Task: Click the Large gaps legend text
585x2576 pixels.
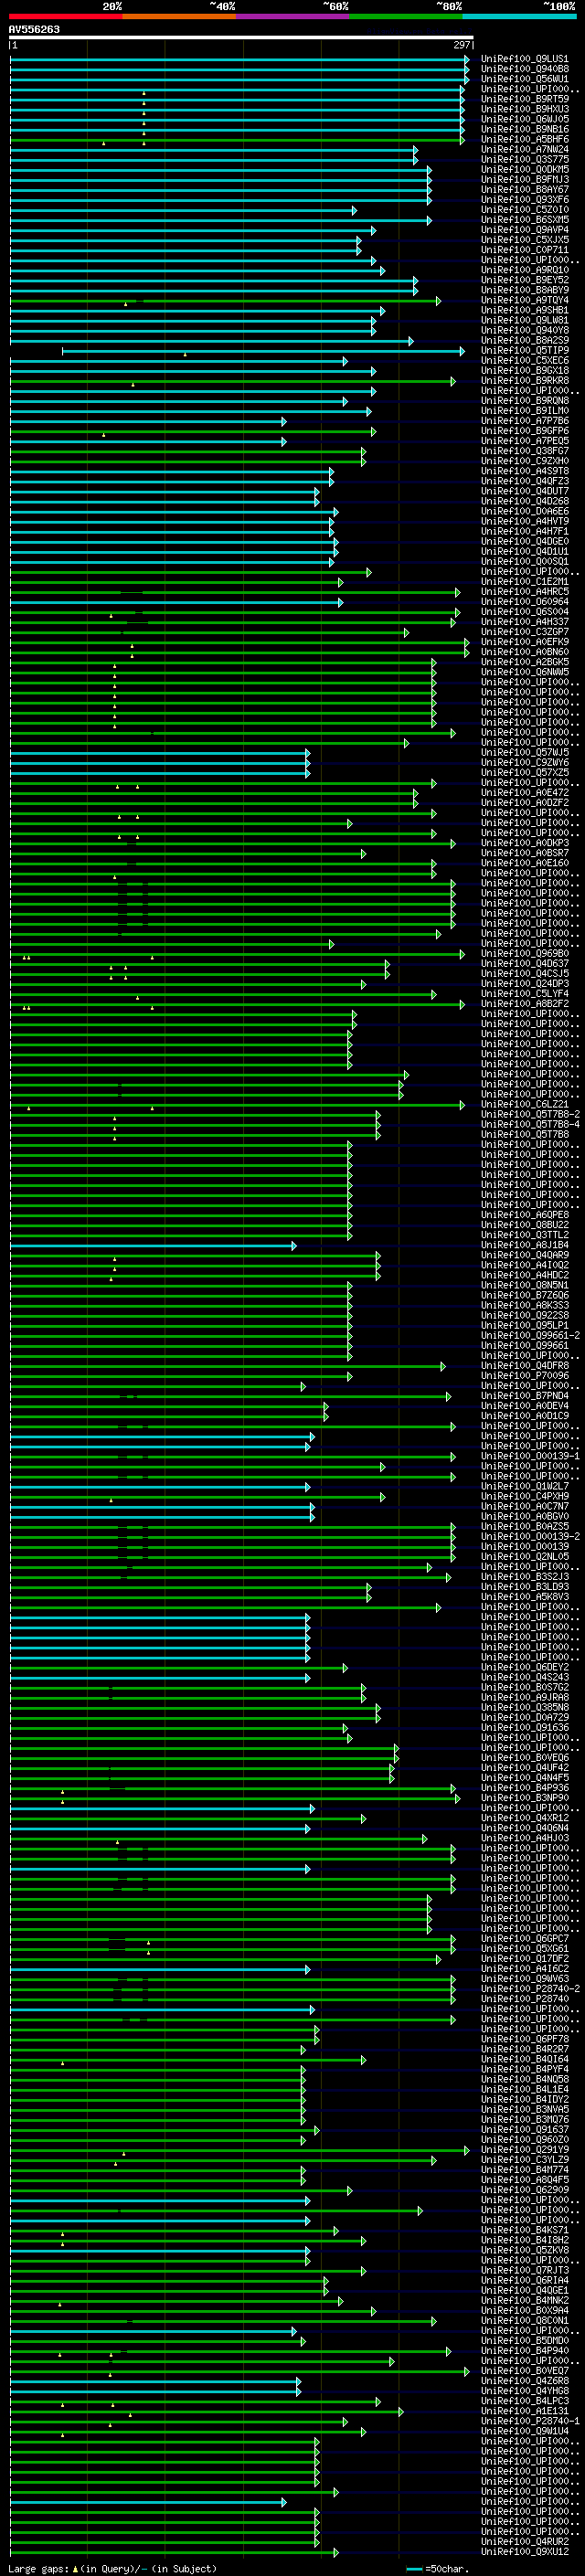Action: pos(112,2569)
